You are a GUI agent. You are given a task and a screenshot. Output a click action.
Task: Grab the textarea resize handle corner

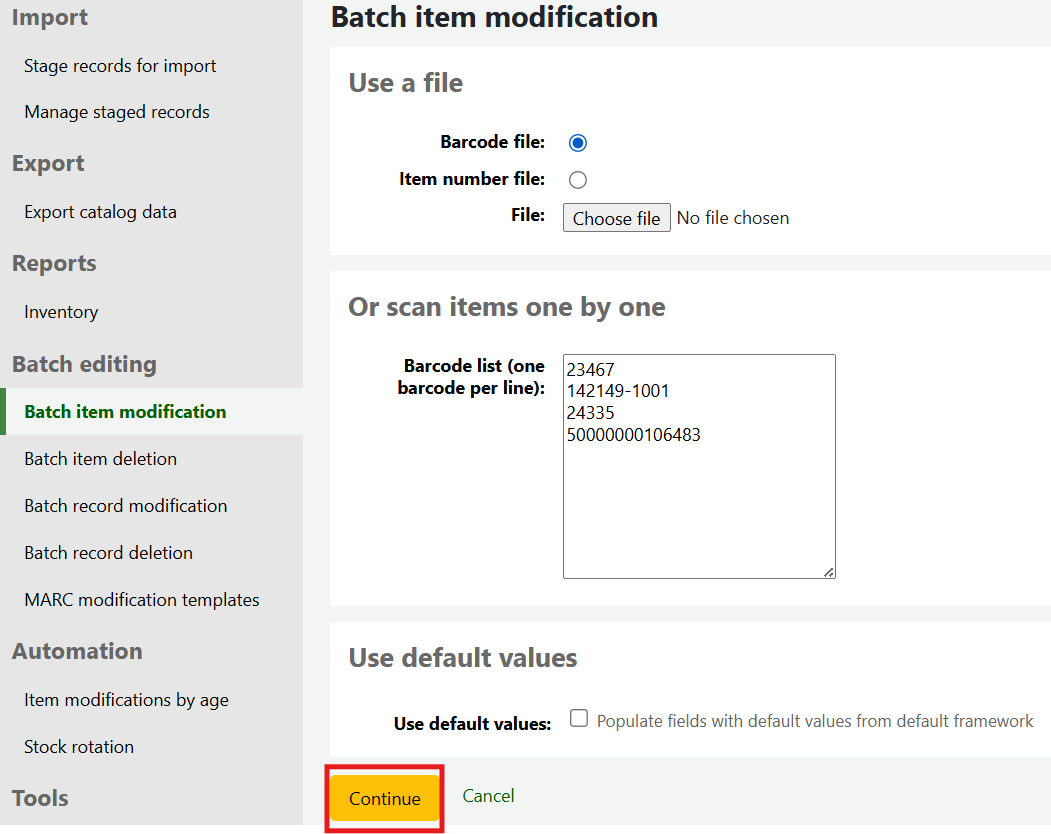tap(829, 572)
